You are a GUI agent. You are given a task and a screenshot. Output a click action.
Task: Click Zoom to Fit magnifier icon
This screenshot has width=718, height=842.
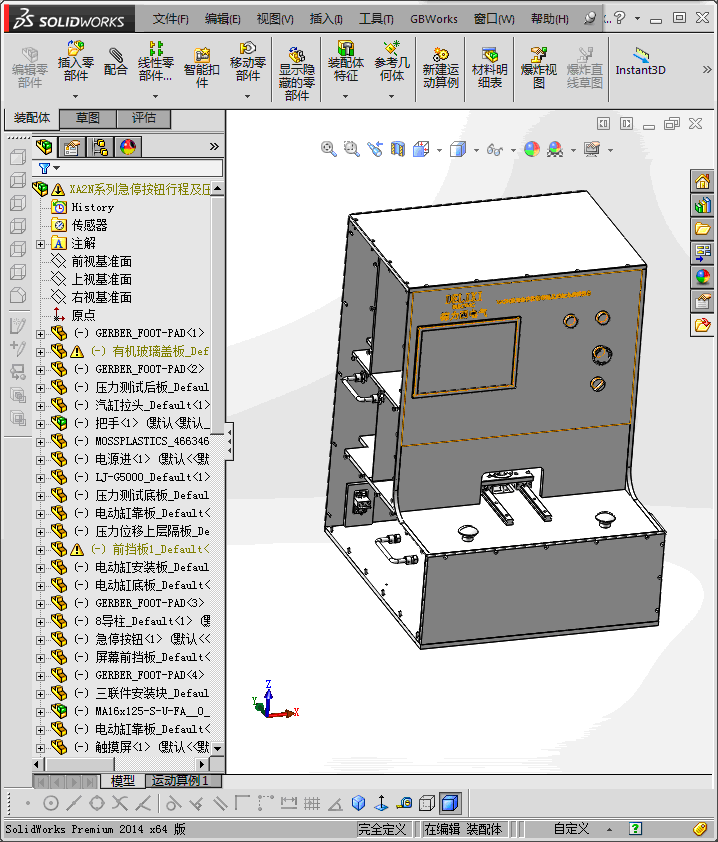(328, 149)
